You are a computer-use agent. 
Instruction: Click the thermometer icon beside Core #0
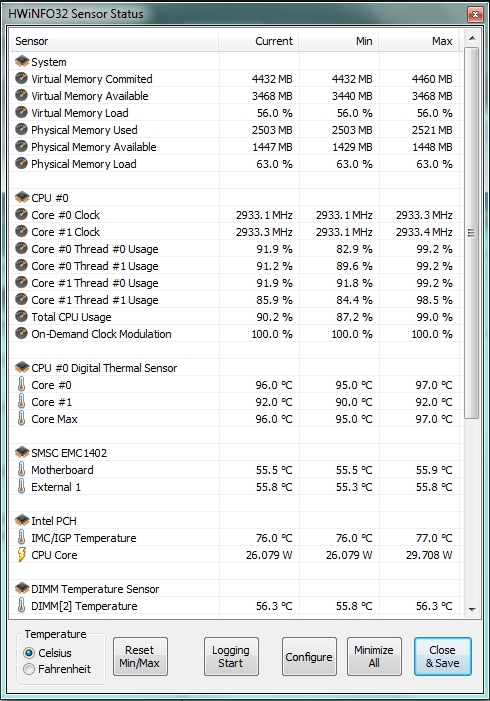(x=21, y=384)
